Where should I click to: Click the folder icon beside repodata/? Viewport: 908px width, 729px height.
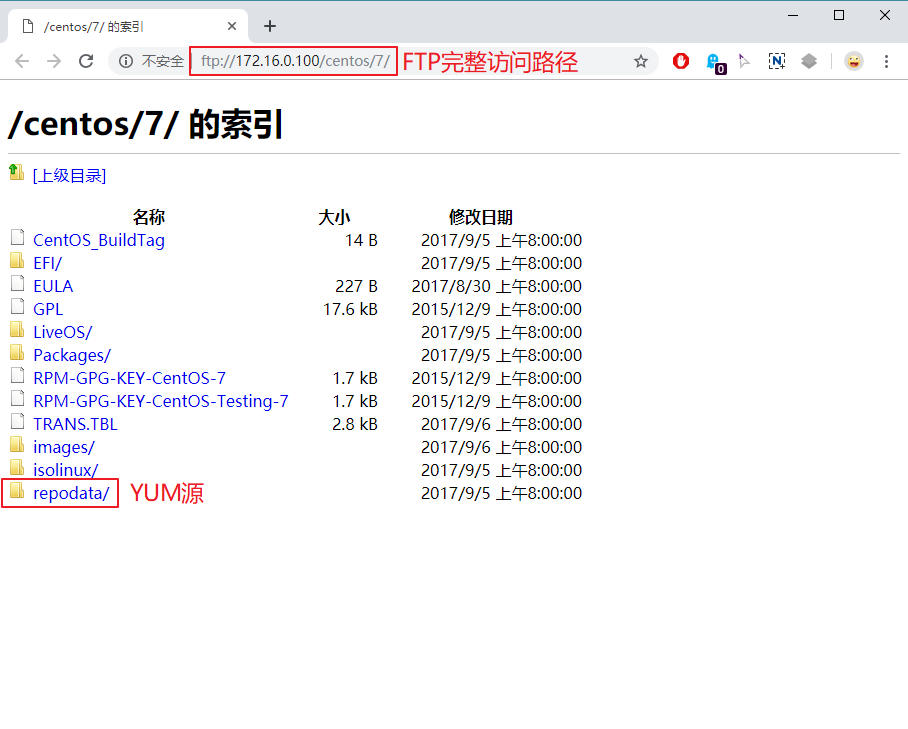pos(17,490)
